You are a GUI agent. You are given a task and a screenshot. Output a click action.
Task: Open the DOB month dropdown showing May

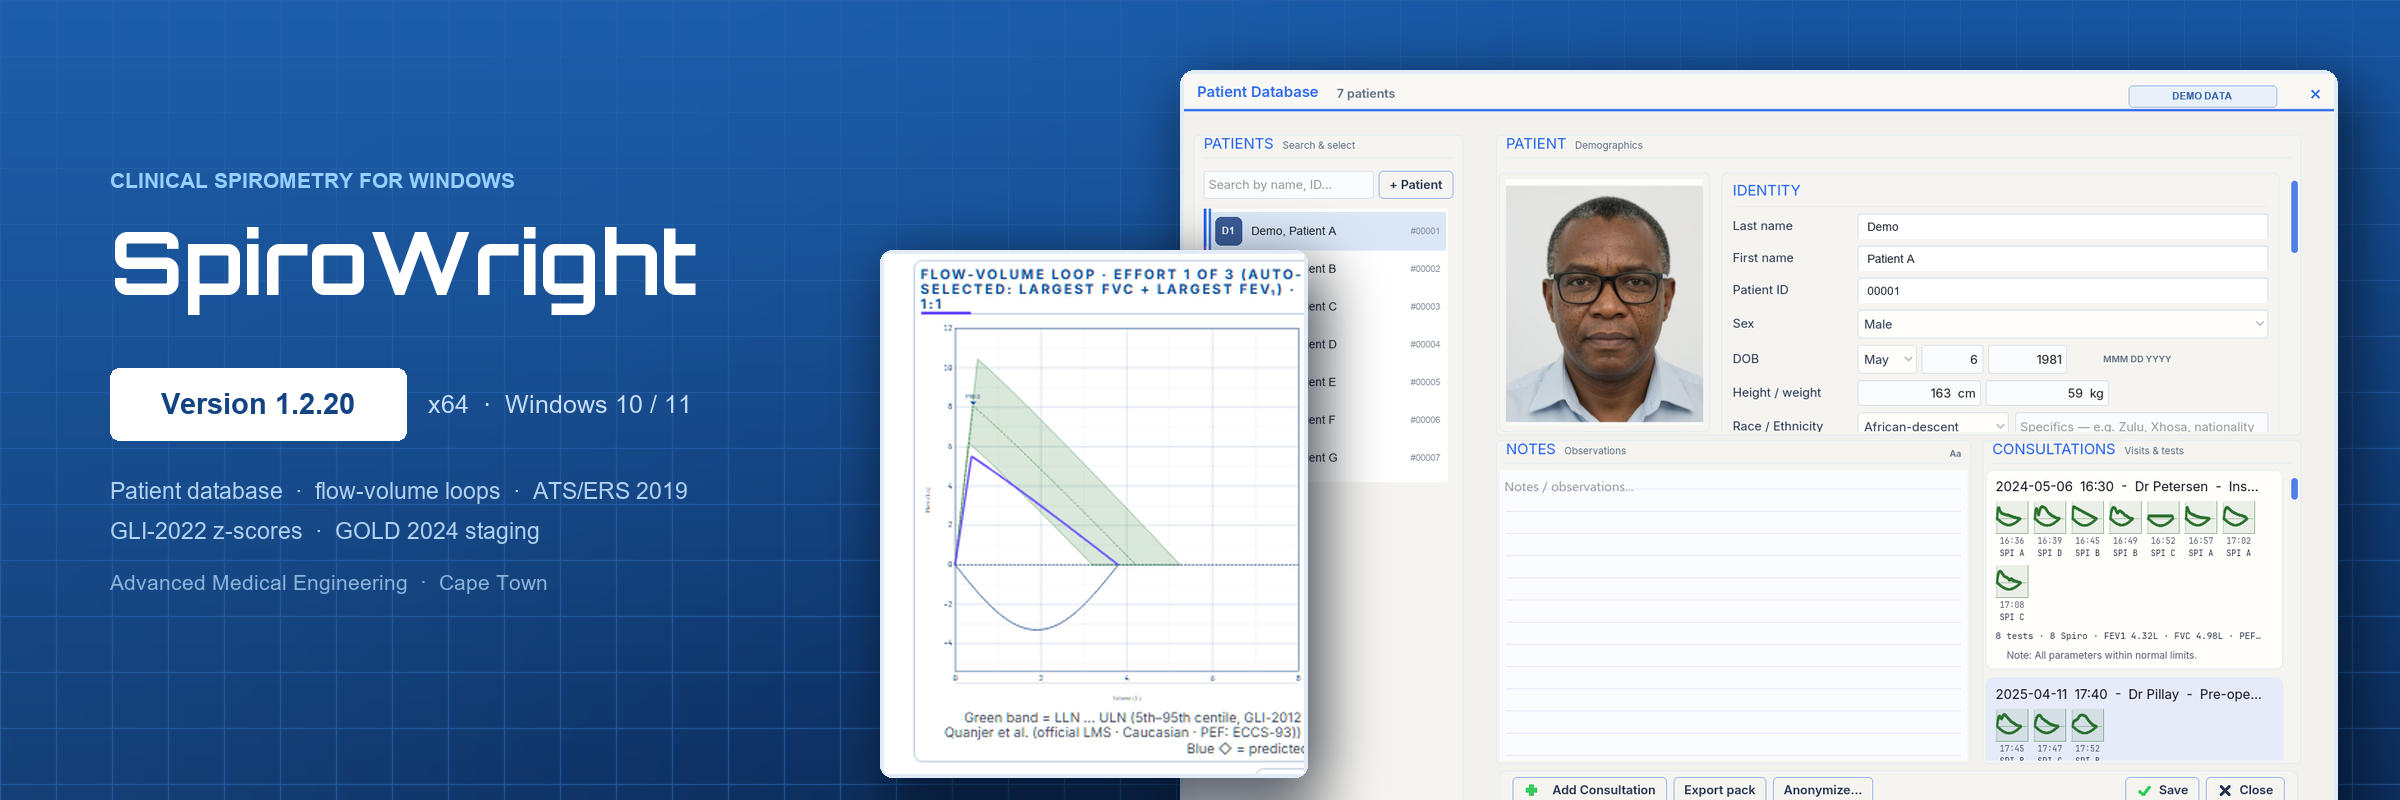1887,359
